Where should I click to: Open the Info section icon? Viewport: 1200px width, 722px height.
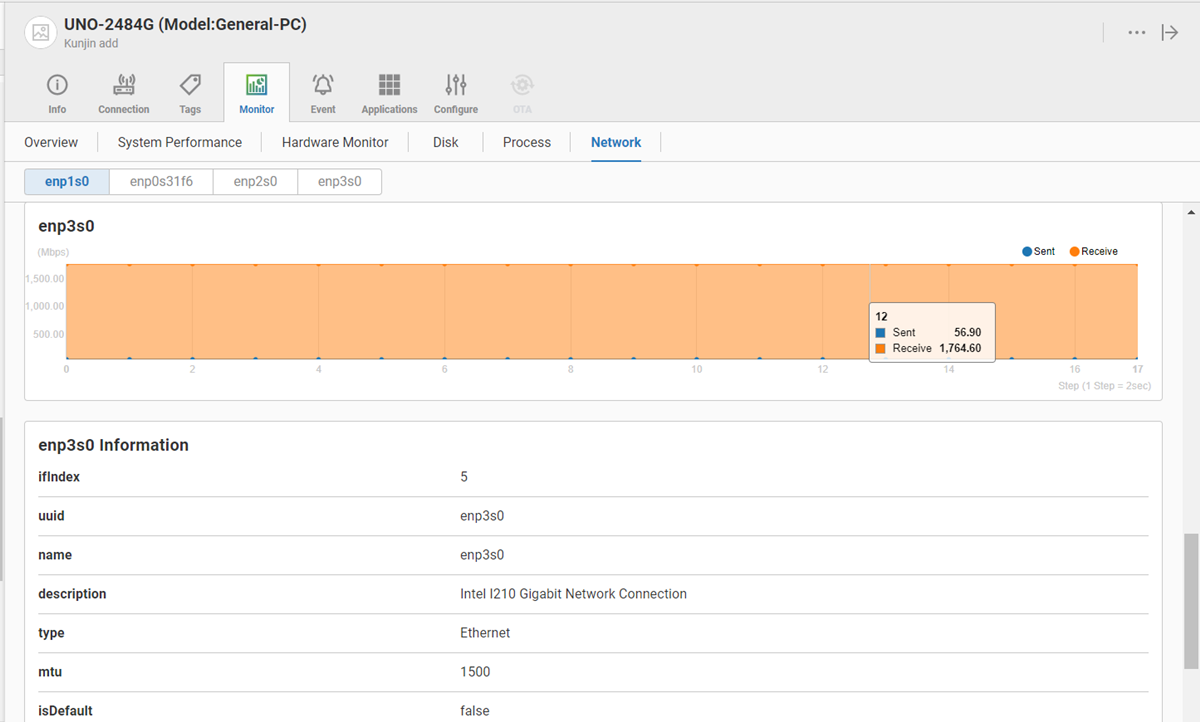(57, 85)
